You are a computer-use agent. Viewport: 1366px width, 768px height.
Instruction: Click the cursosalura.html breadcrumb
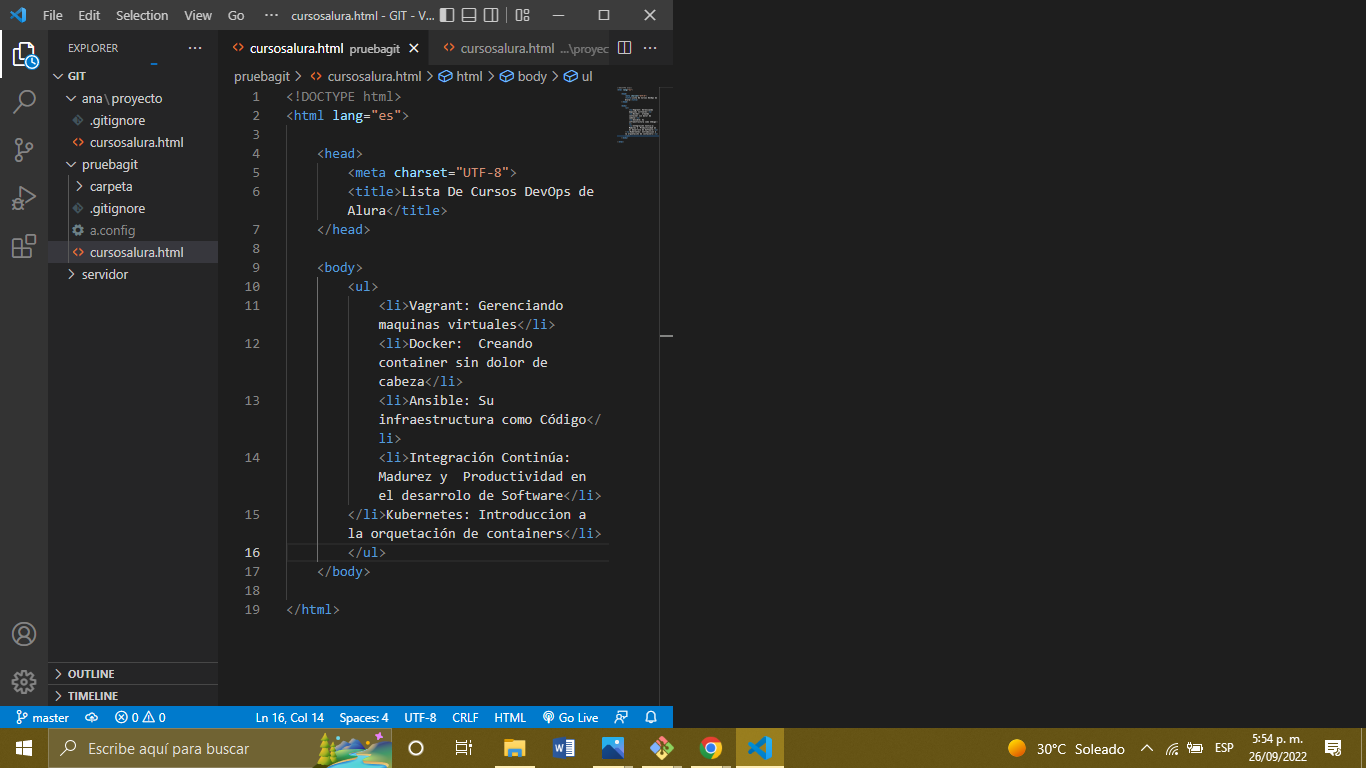point(366,76)
